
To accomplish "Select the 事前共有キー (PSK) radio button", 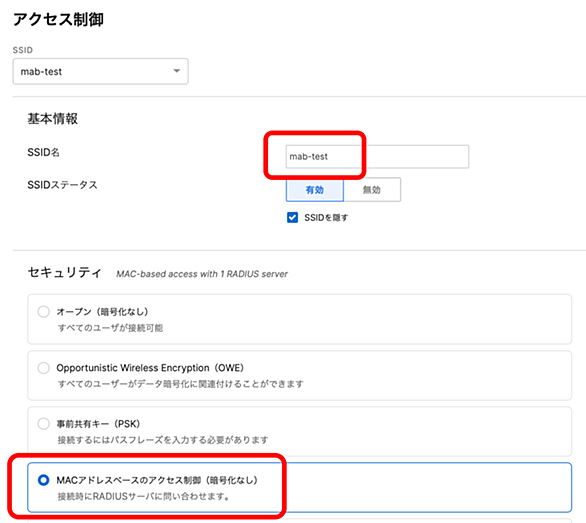I will (x=43, y=424).
